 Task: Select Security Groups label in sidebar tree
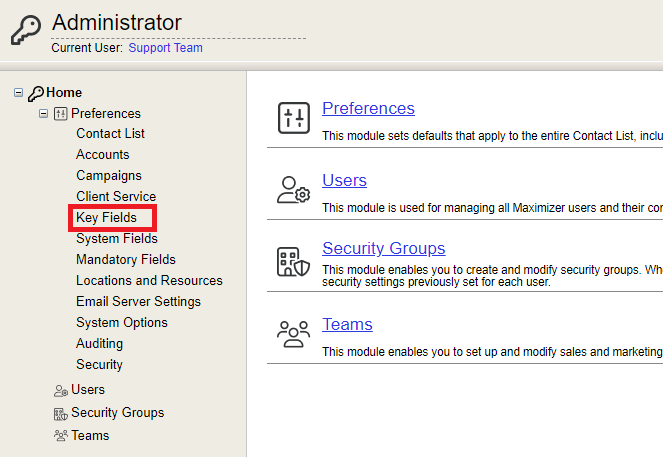point(118,413)
